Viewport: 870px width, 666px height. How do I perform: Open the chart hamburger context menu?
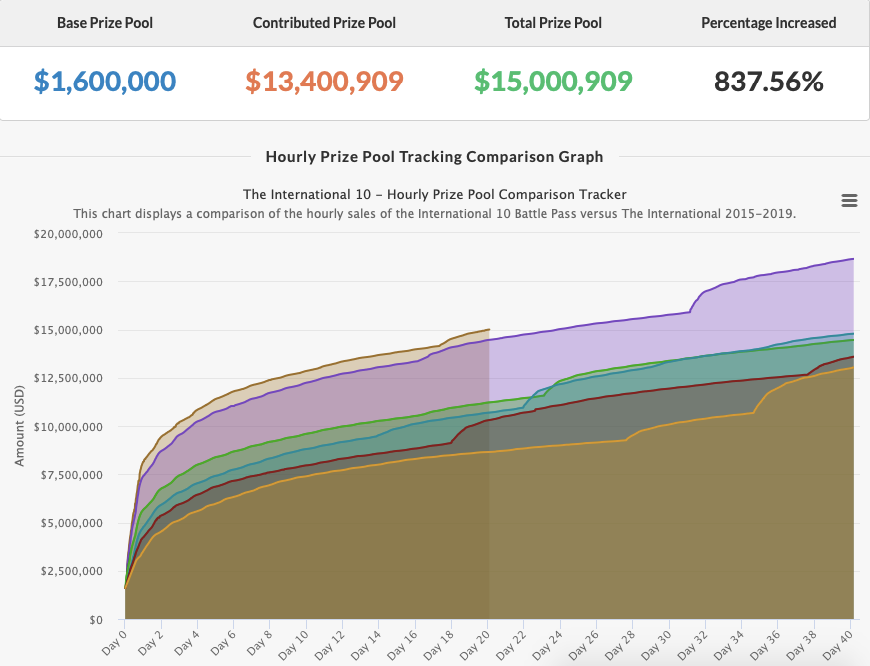click(849, 200)
